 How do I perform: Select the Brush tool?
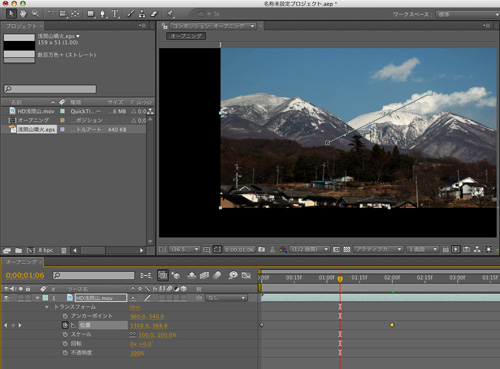[131, 14]
